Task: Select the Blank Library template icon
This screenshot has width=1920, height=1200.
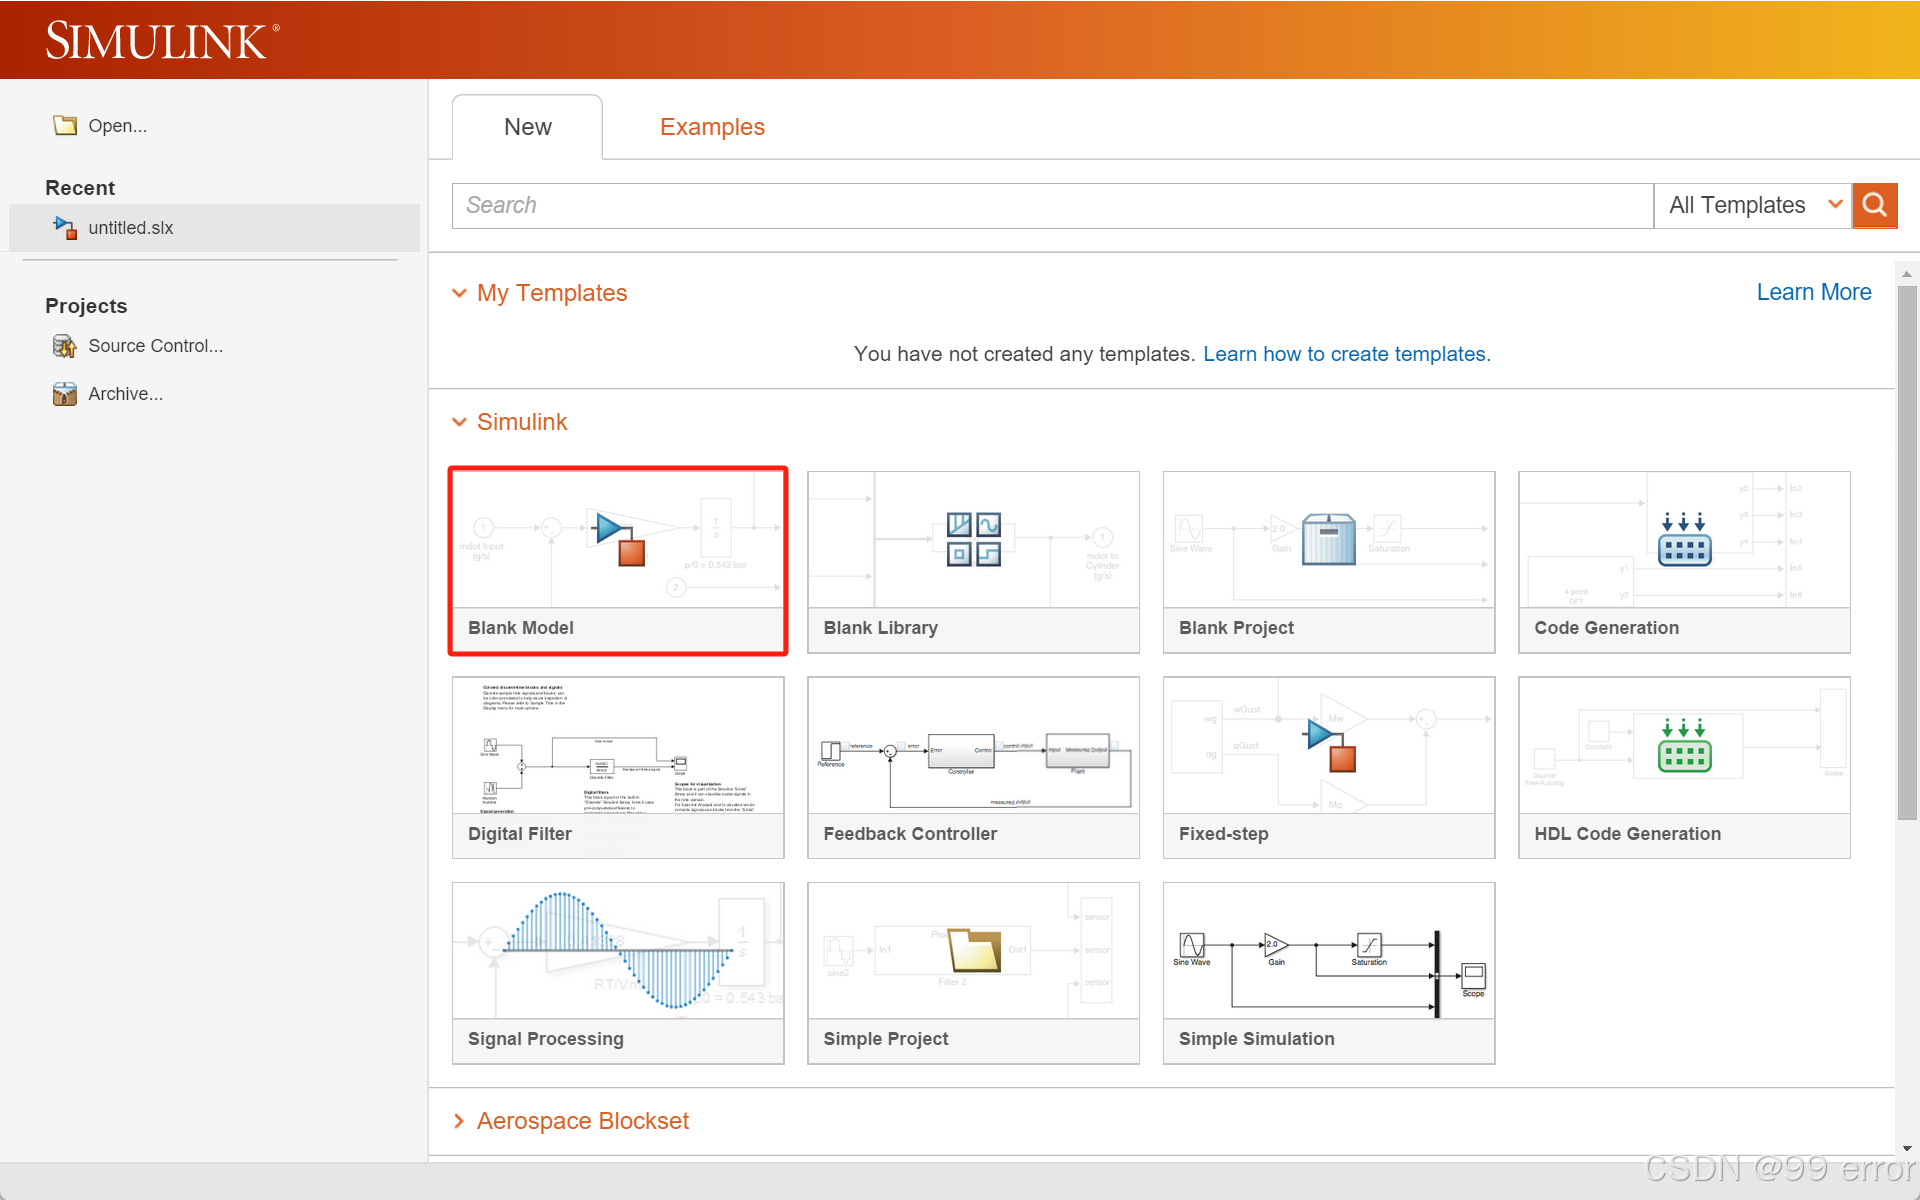Action: click(973, 540)
